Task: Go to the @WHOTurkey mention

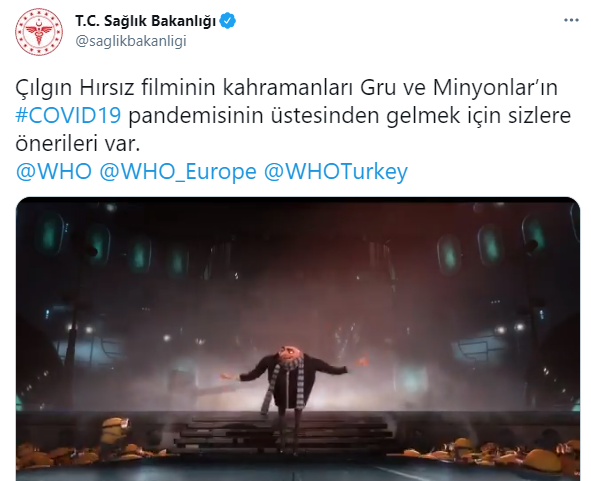Action: pos(336,172)
